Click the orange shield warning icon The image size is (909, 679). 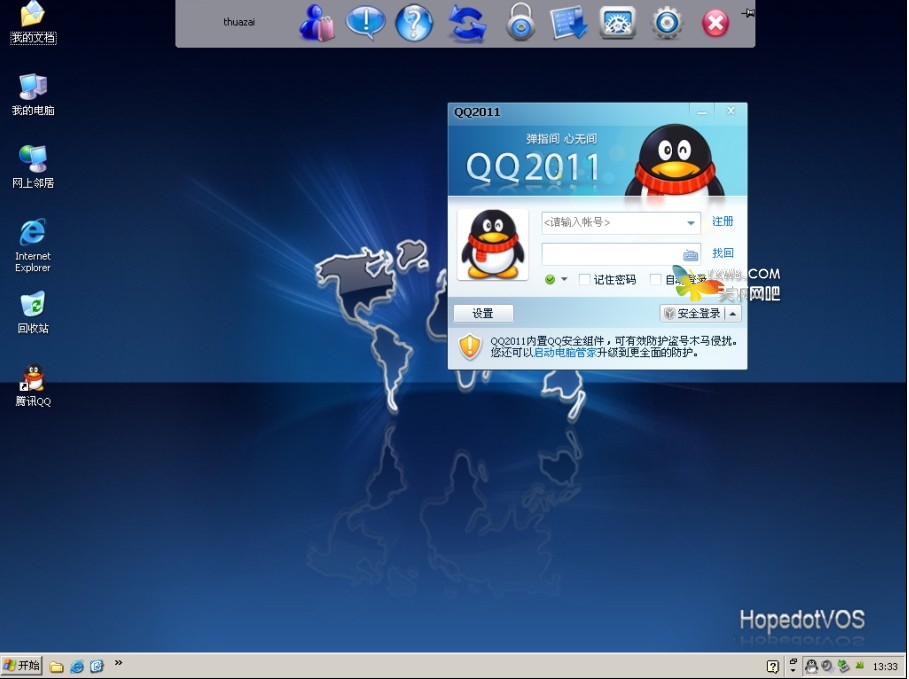pyautogui.click(x=470, y=346)
